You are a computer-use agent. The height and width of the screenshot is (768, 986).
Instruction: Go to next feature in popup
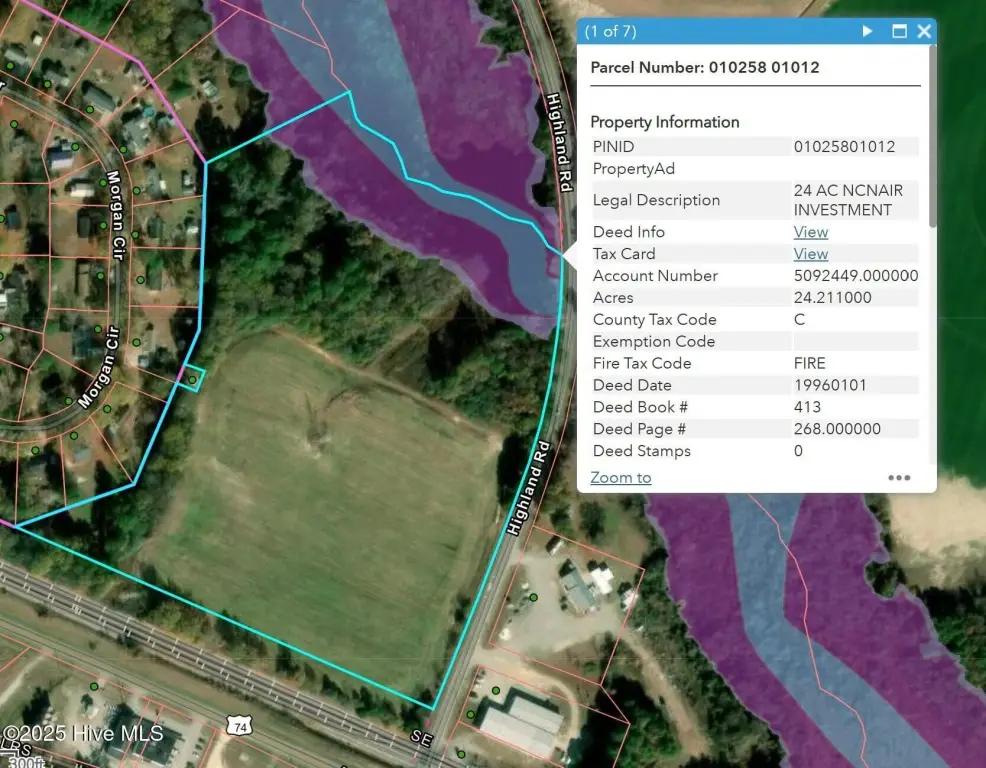(x=867, y=31)
